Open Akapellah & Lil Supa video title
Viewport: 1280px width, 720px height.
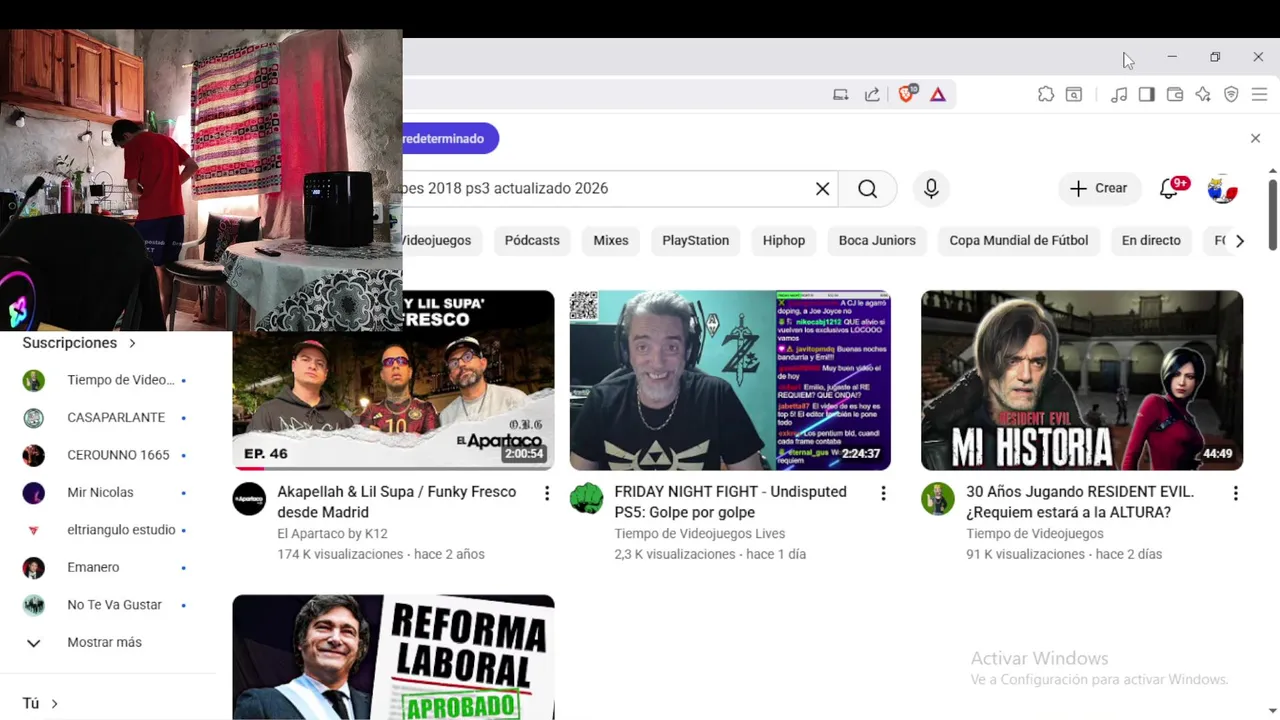pos(397,502)
